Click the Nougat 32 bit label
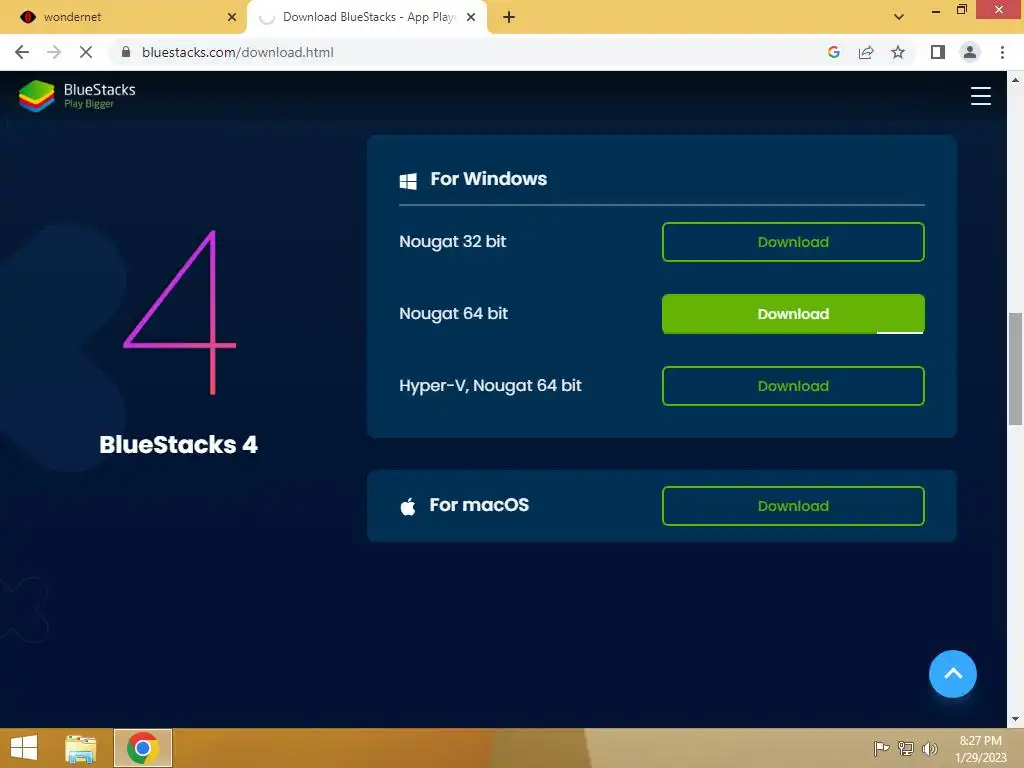The height and width of the screenshot is (768, 1024). (453, 242)
